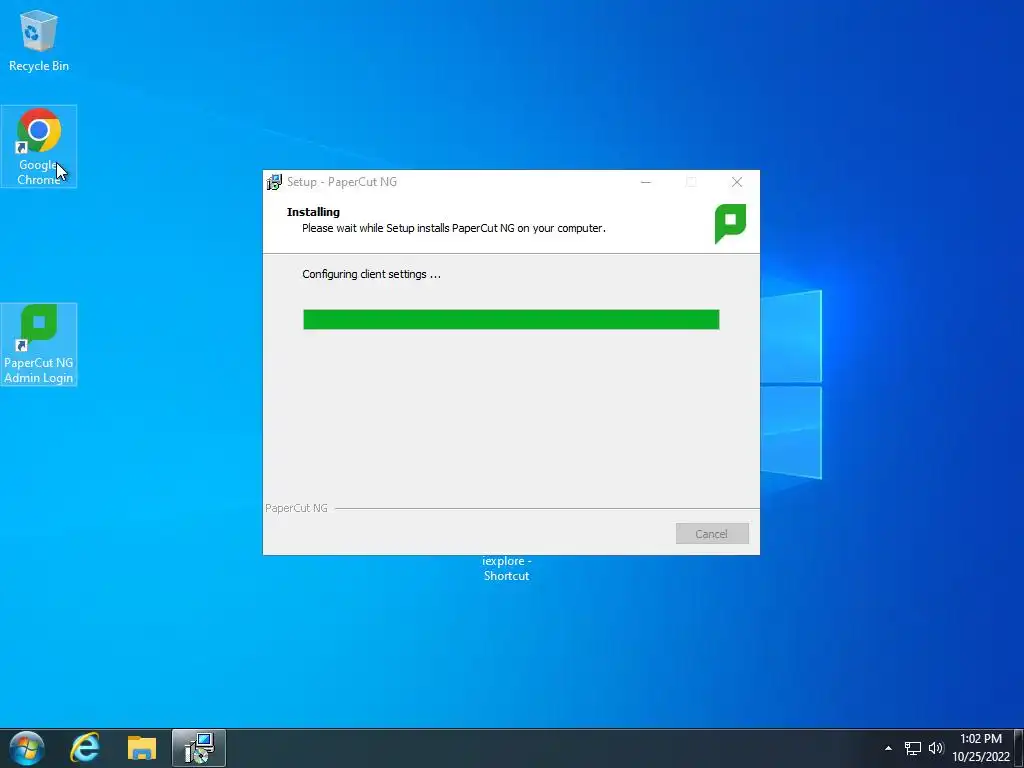This screenshot has width=1024, height=768.
Task: Select the setup installer taskbar button
Action: click(x=199, y=748)
